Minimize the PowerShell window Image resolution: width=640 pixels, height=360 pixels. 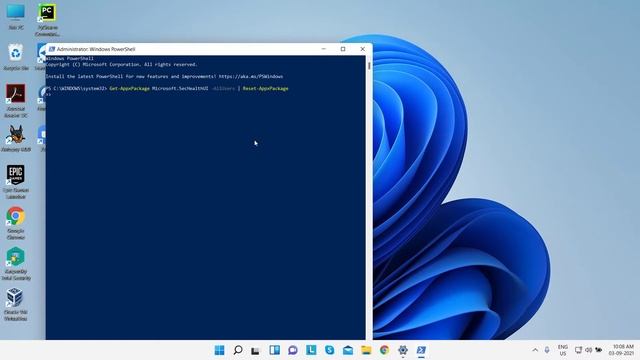tap(324, 49)
